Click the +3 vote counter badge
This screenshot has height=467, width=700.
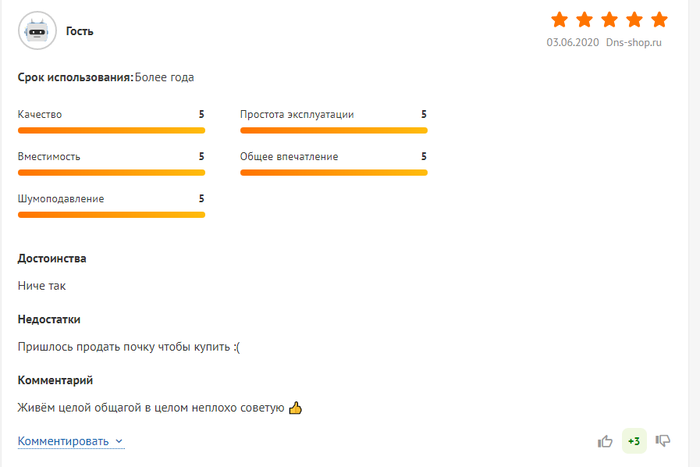pos(634,441)
